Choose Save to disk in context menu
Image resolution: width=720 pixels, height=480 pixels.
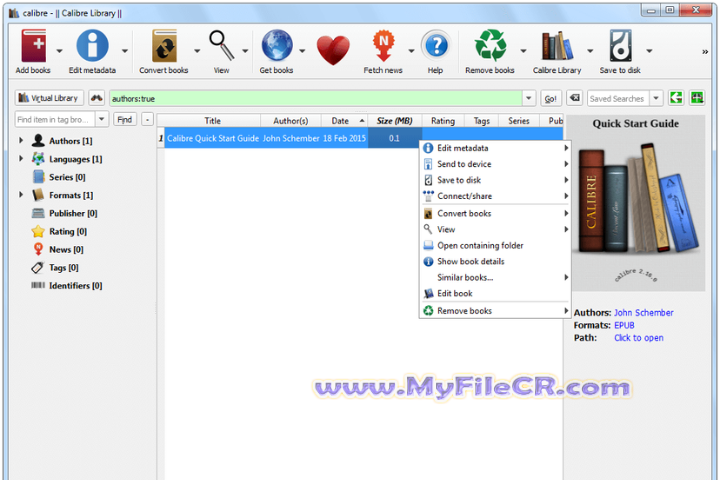(496, 180)
